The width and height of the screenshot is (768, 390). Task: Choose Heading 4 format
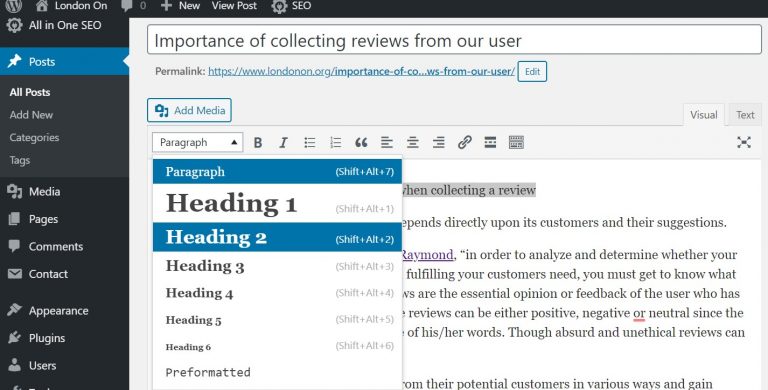[x=277, y=293]
